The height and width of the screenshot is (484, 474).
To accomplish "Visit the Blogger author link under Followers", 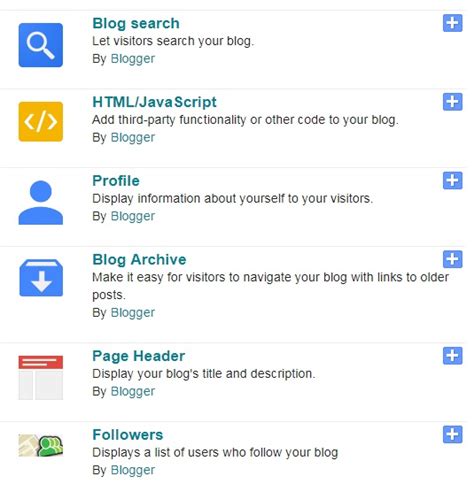I will tap(133, 470).
